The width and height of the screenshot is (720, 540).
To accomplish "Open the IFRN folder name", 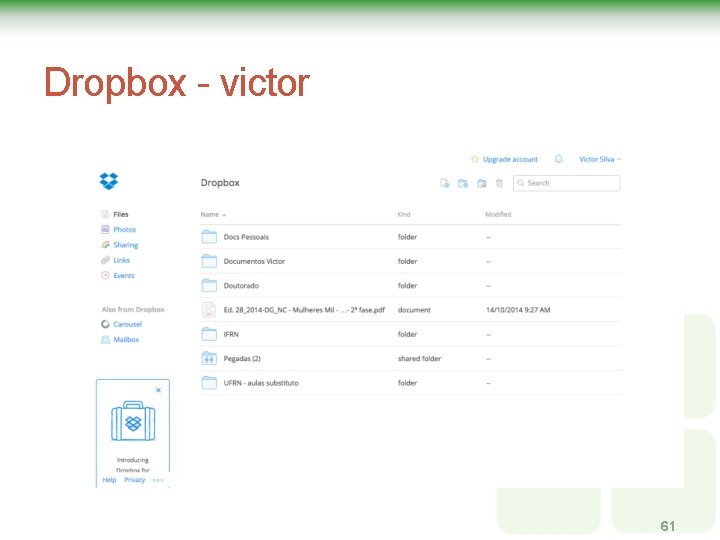I will click(231, 334).
